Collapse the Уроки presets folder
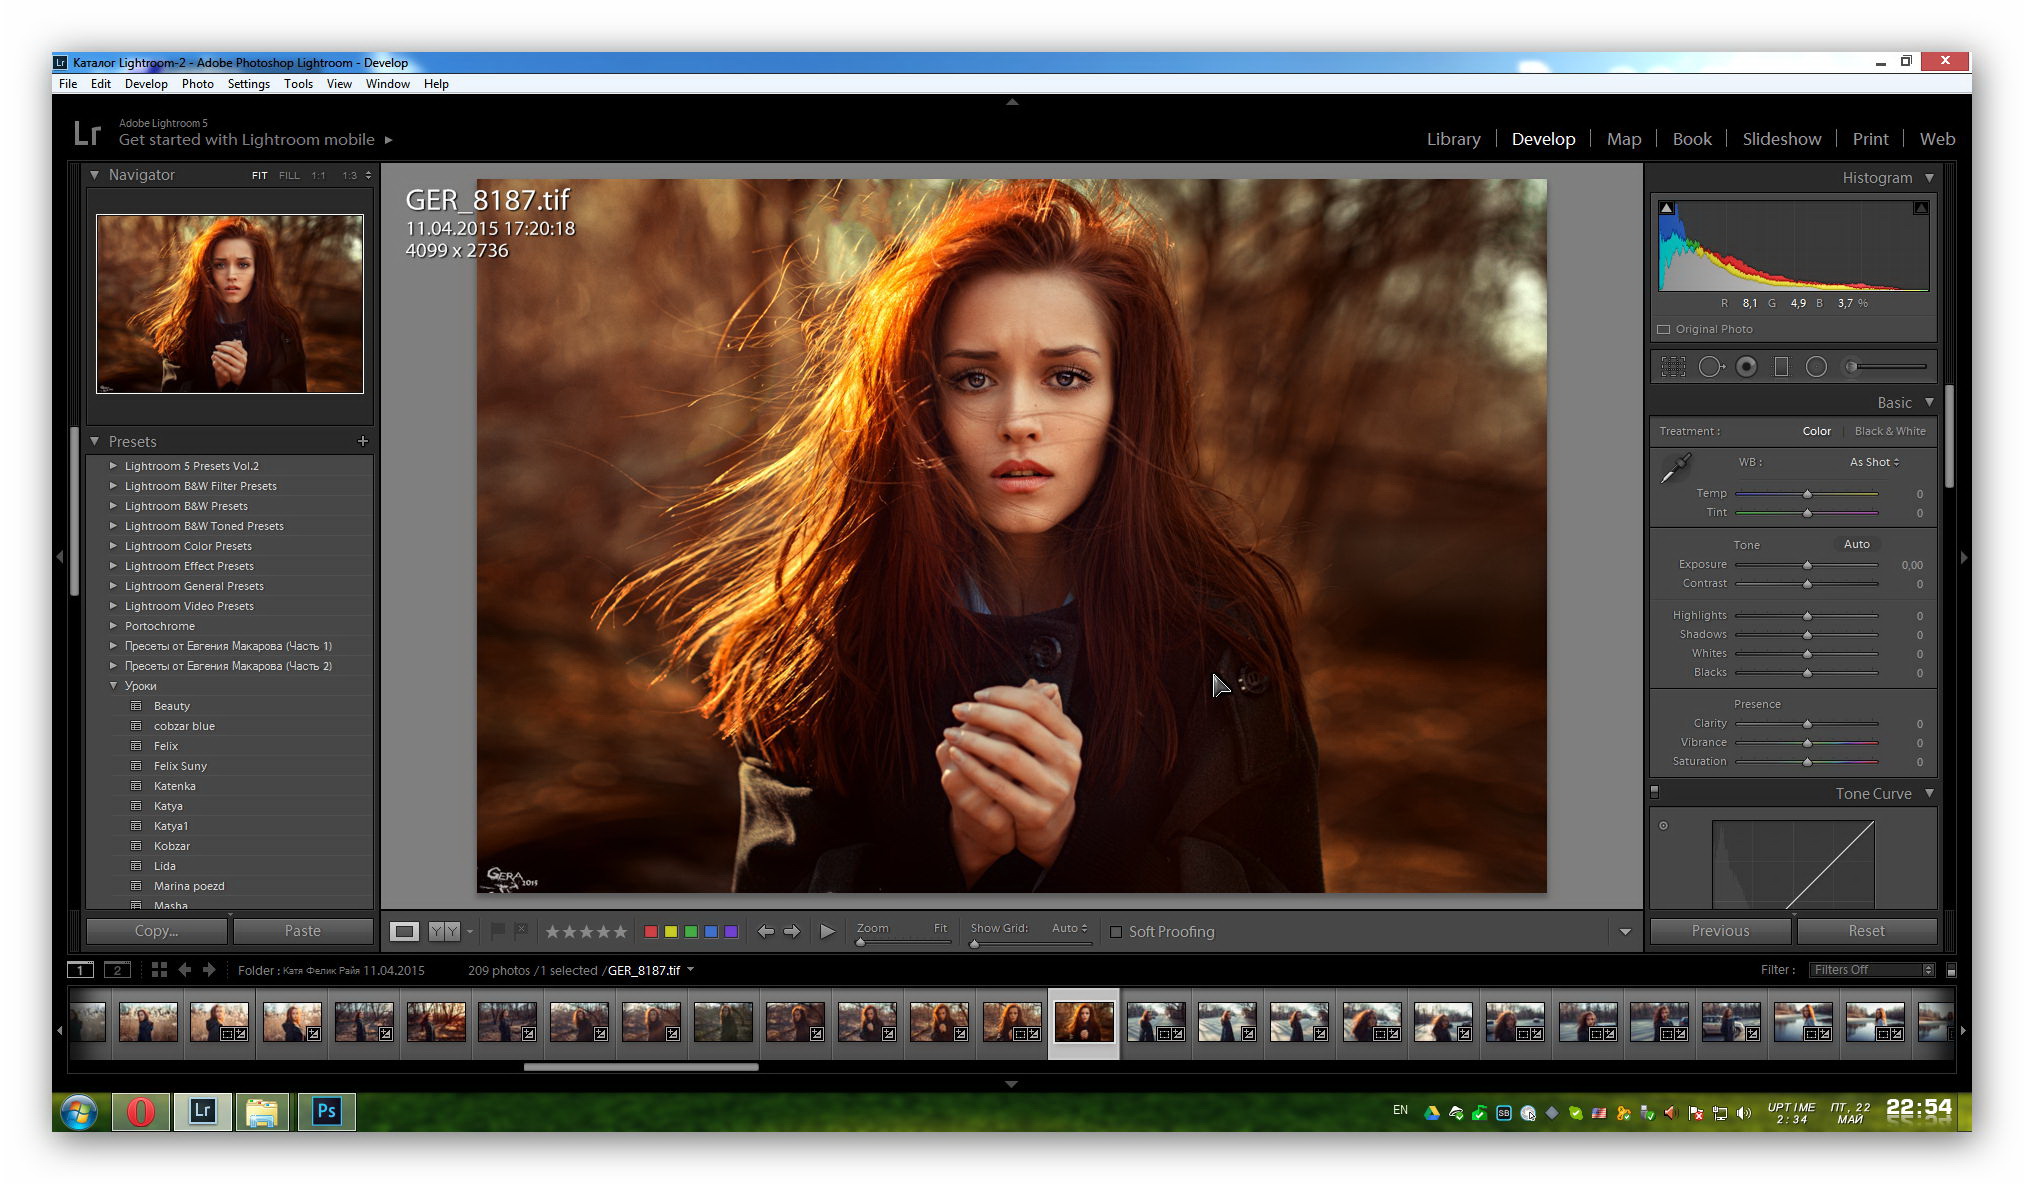2024x1184 pixels. (x=113, y=686)
